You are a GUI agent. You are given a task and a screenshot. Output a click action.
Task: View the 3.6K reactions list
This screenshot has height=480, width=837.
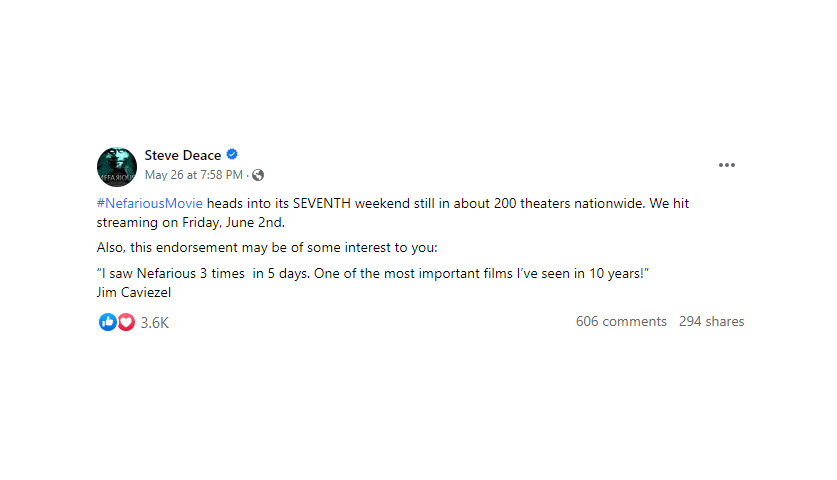tap(155, 322)
